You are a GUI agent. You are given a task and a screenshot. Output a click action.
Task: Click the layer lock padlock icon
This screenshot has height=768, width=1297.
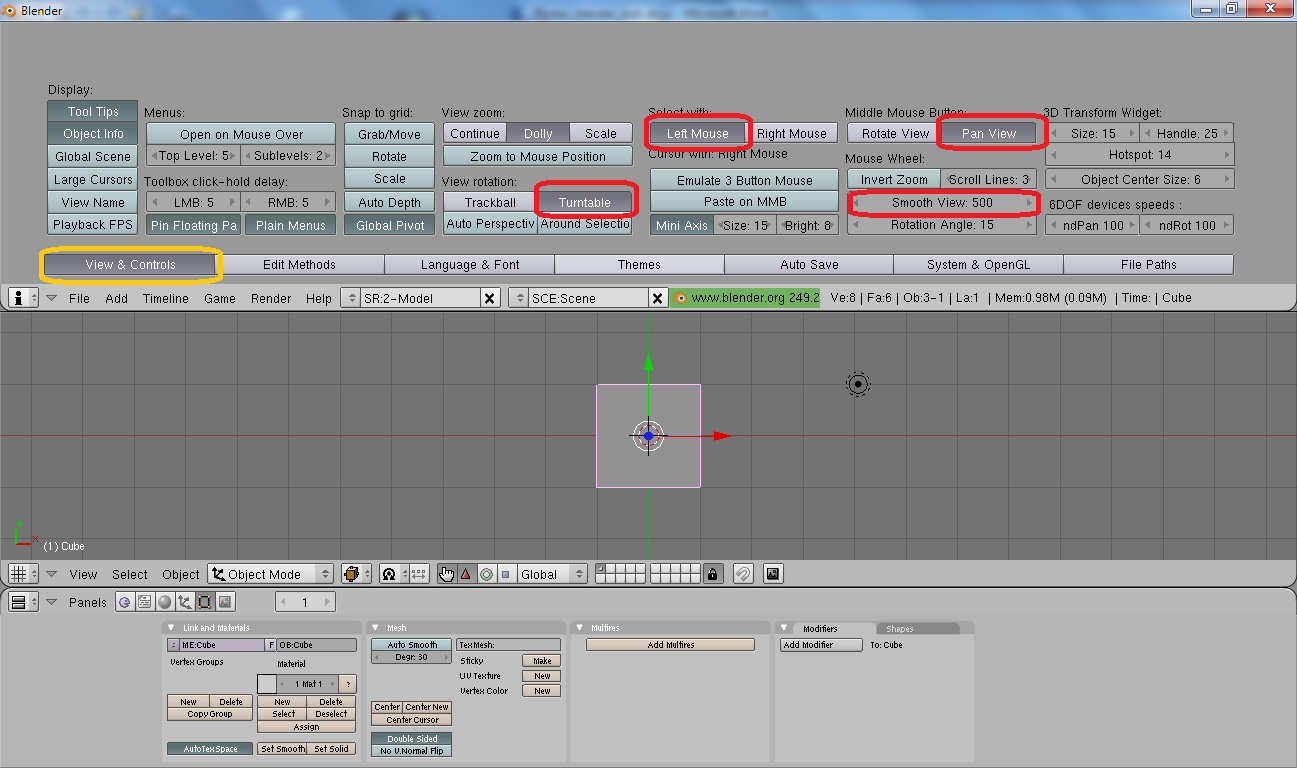712,574
